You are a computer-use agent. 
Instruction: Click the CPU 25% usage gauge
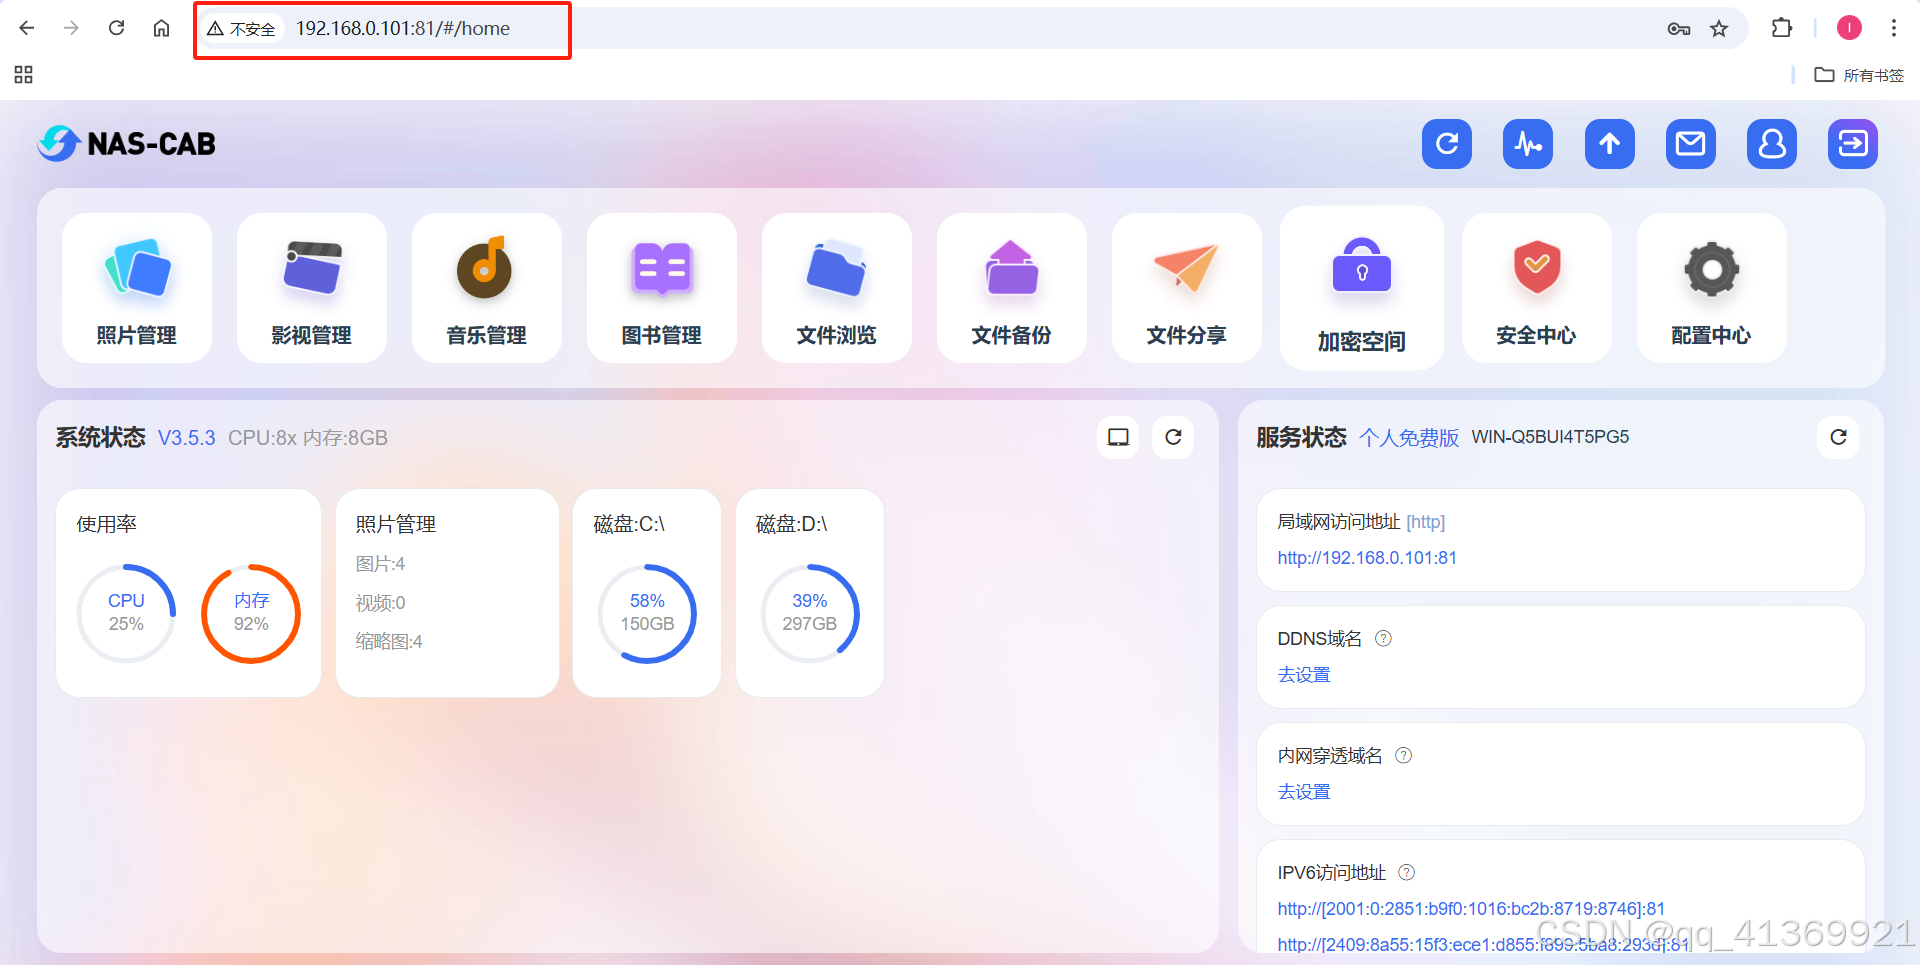point(126,613)
